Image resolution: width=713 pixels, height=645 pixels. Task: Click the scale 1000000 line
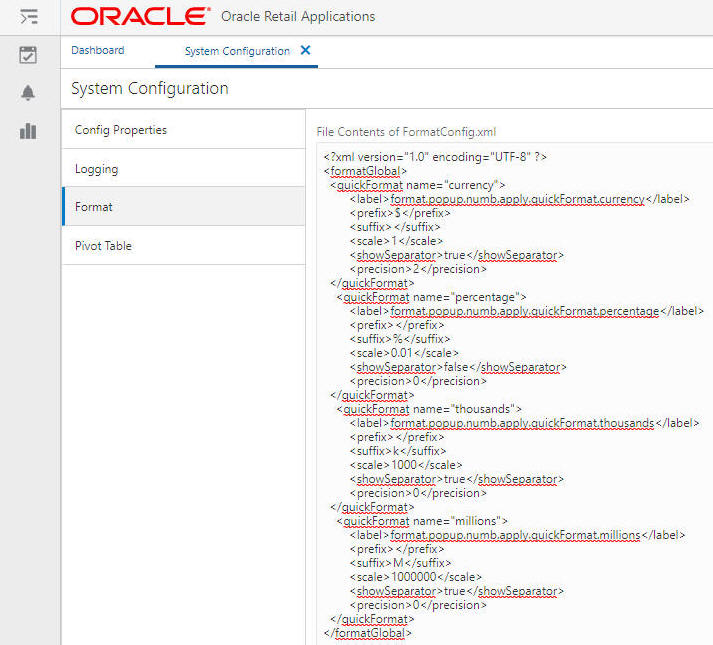[x=416, y=577]
